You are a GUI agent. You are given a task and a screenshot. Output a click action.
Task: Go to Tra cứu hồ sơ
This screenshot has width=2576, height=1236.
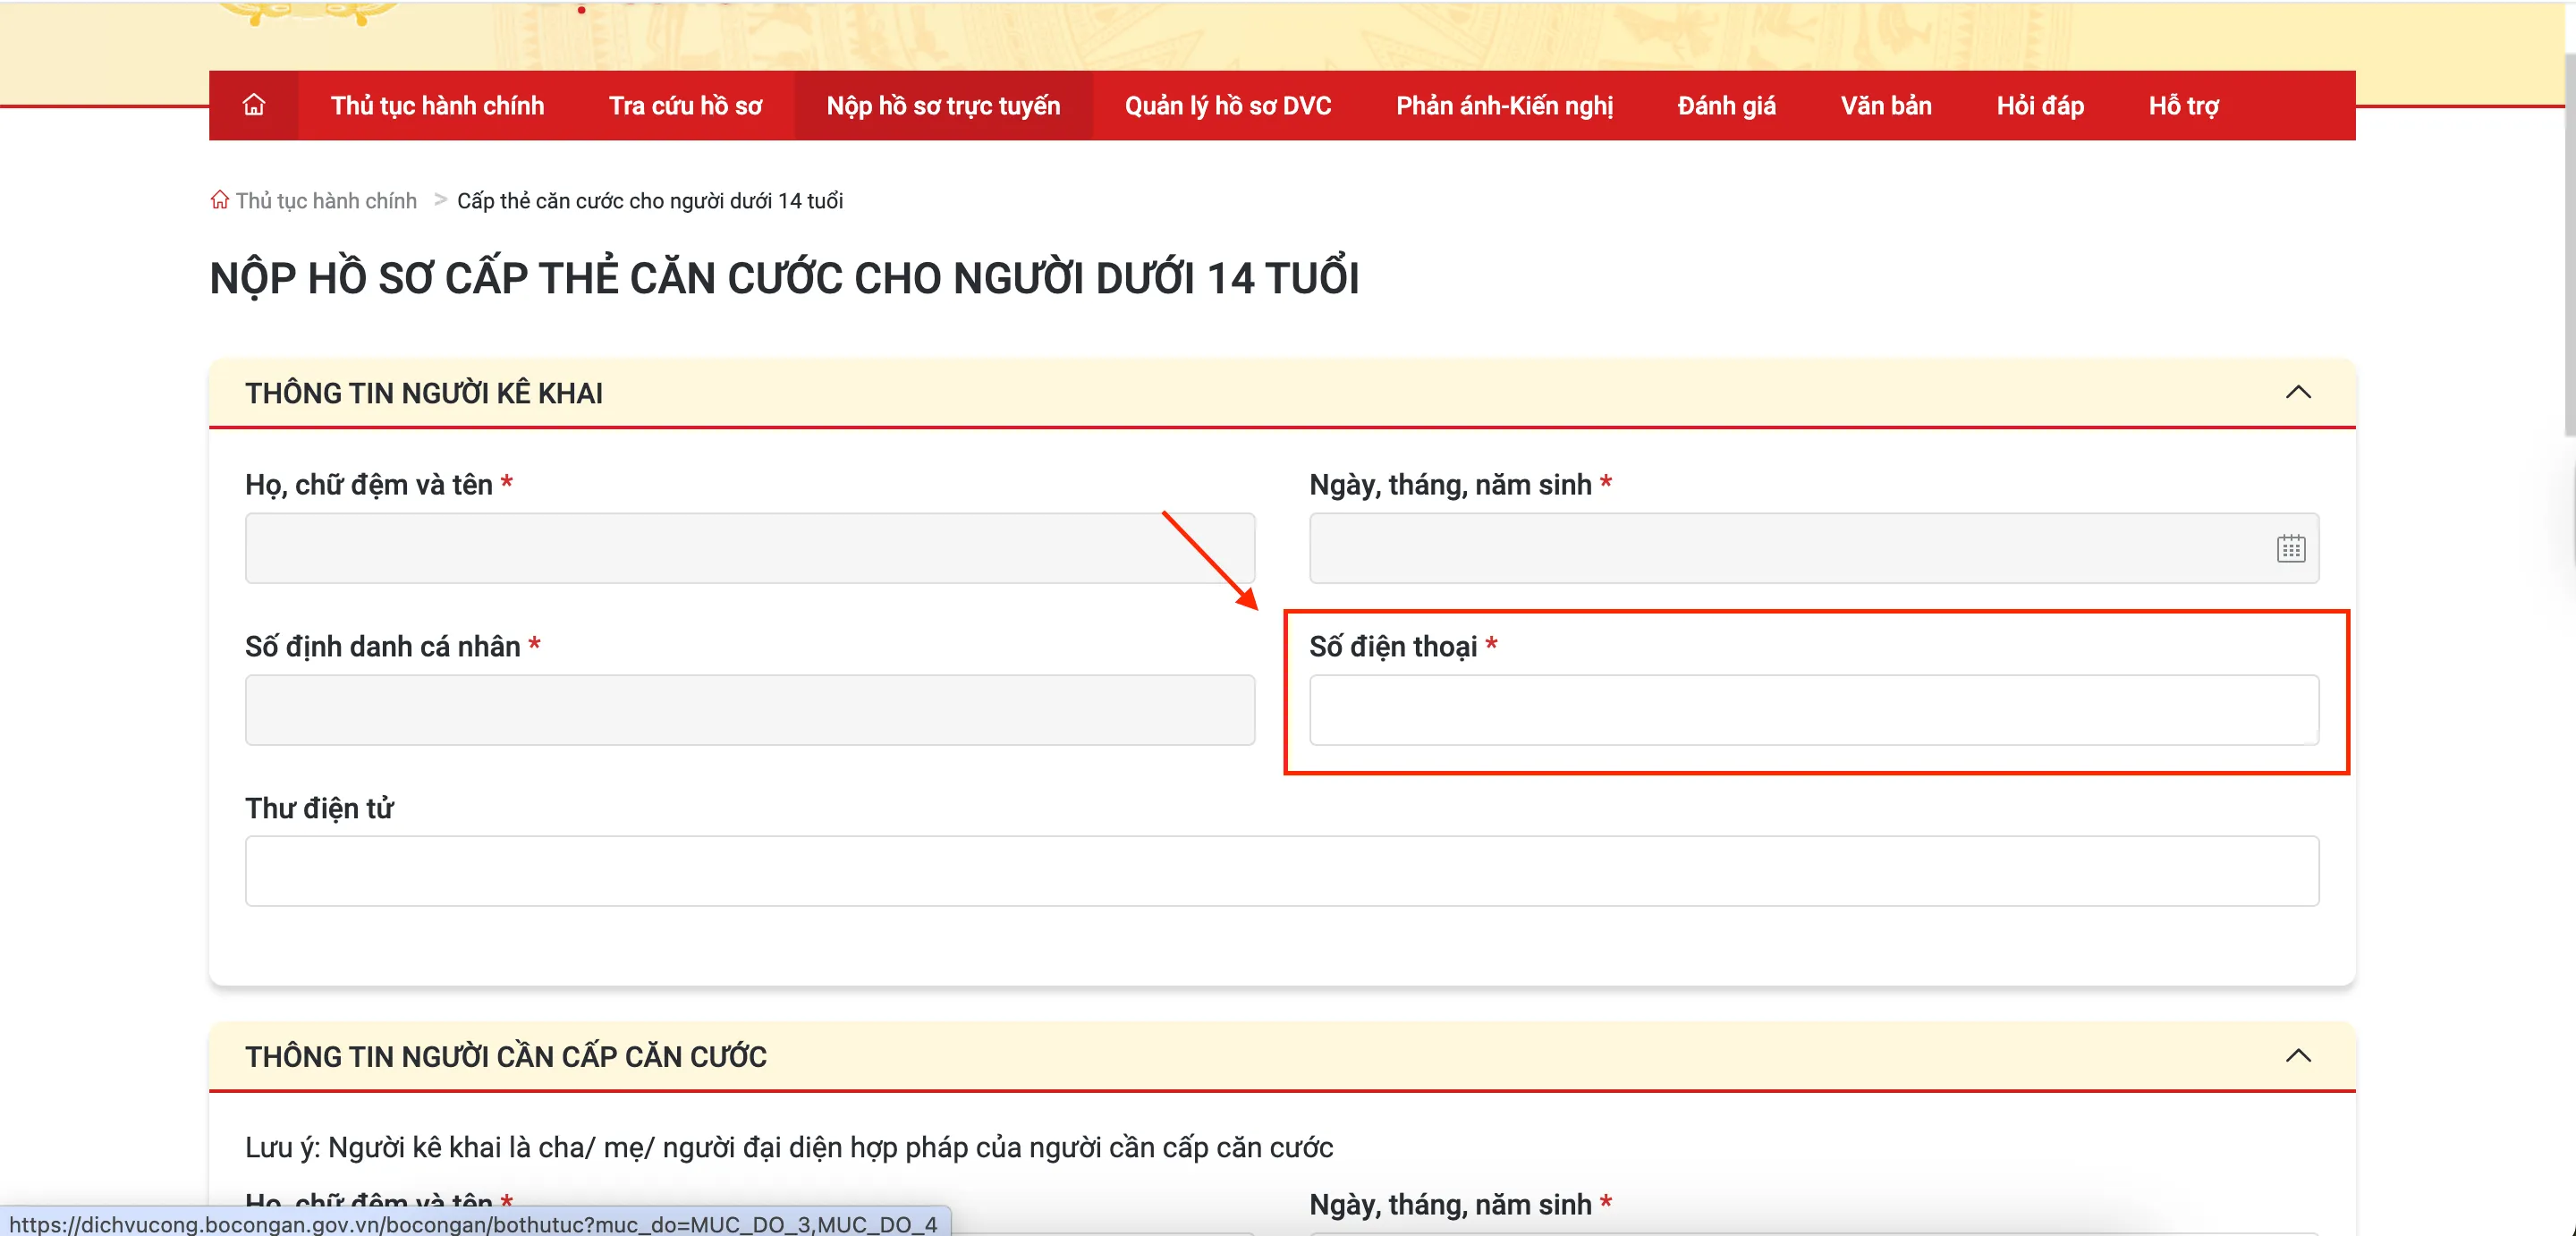[x=685, y=105]
